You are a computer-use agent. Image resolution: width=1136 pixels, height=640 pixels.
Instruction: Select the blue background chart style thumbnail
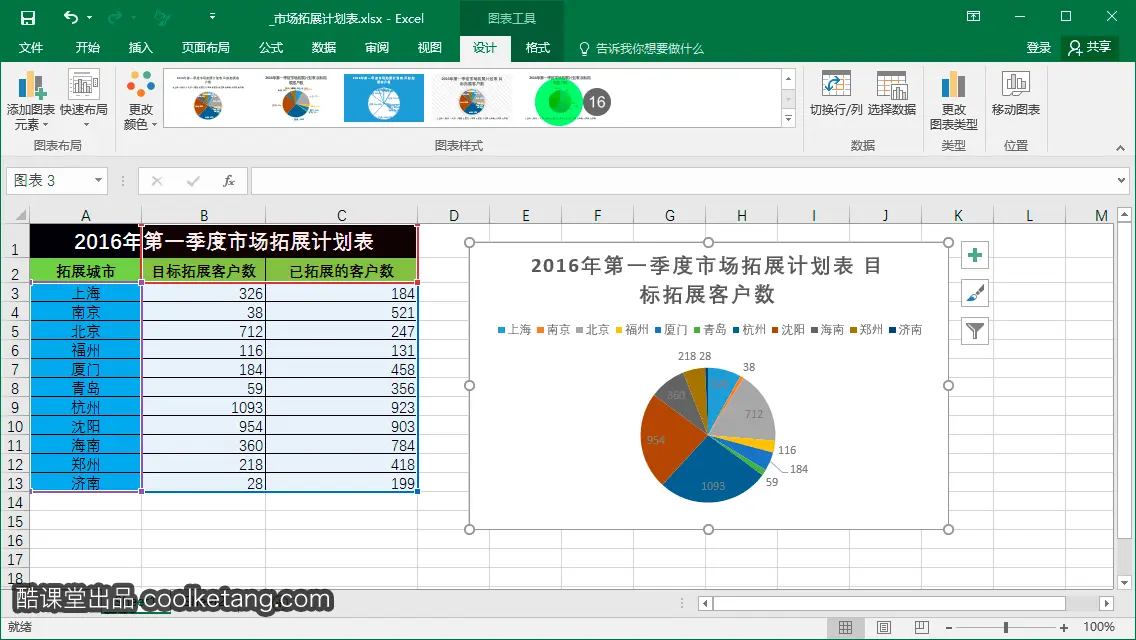pyautogui.click(x=384, y=98)
